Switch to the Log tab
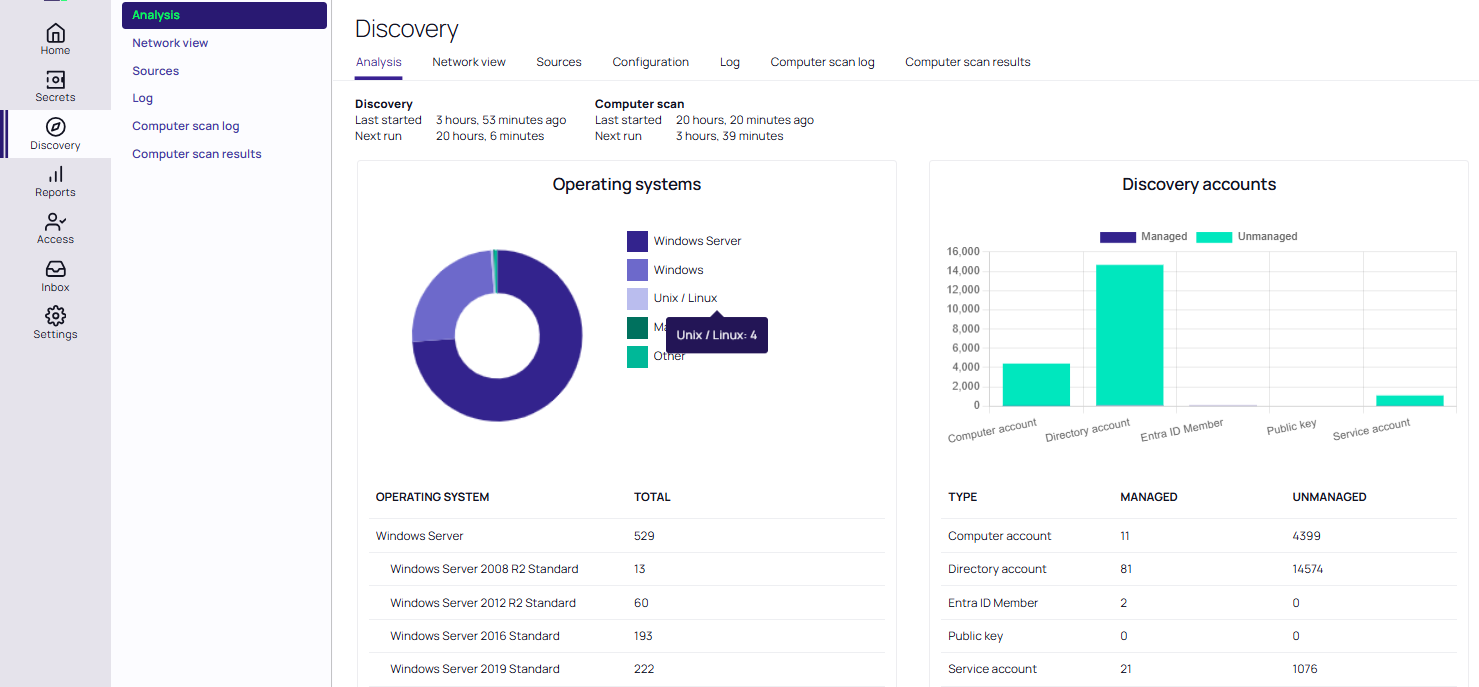Image resolution: width=1479 pixels, height=687 pixels. 729,62
